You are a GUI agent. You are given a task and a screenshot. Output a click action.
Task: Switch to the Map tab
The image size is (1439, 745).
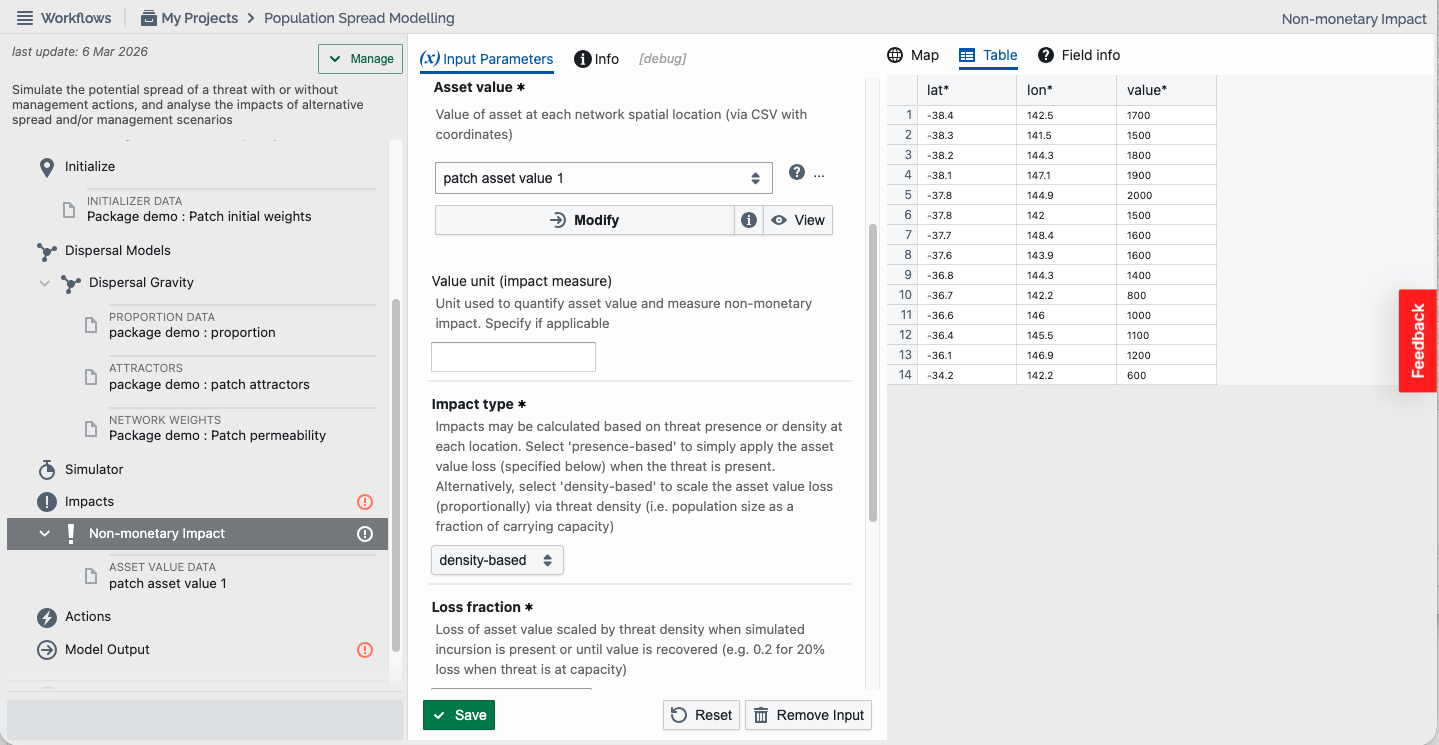(913, 55)
